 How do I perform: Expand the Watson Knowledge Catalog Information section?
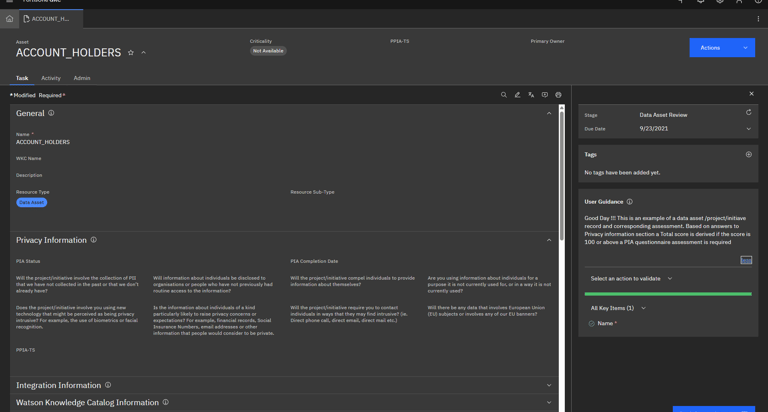tap(549, 402)
